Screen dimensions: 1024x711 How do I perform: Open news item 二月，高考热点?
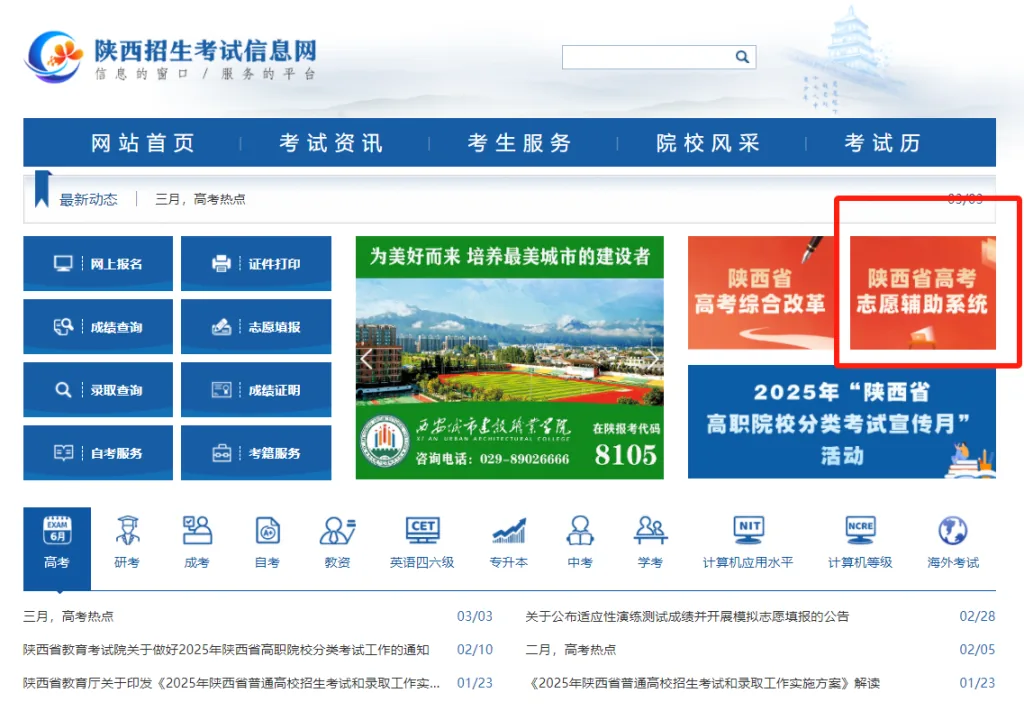point(571,649)
